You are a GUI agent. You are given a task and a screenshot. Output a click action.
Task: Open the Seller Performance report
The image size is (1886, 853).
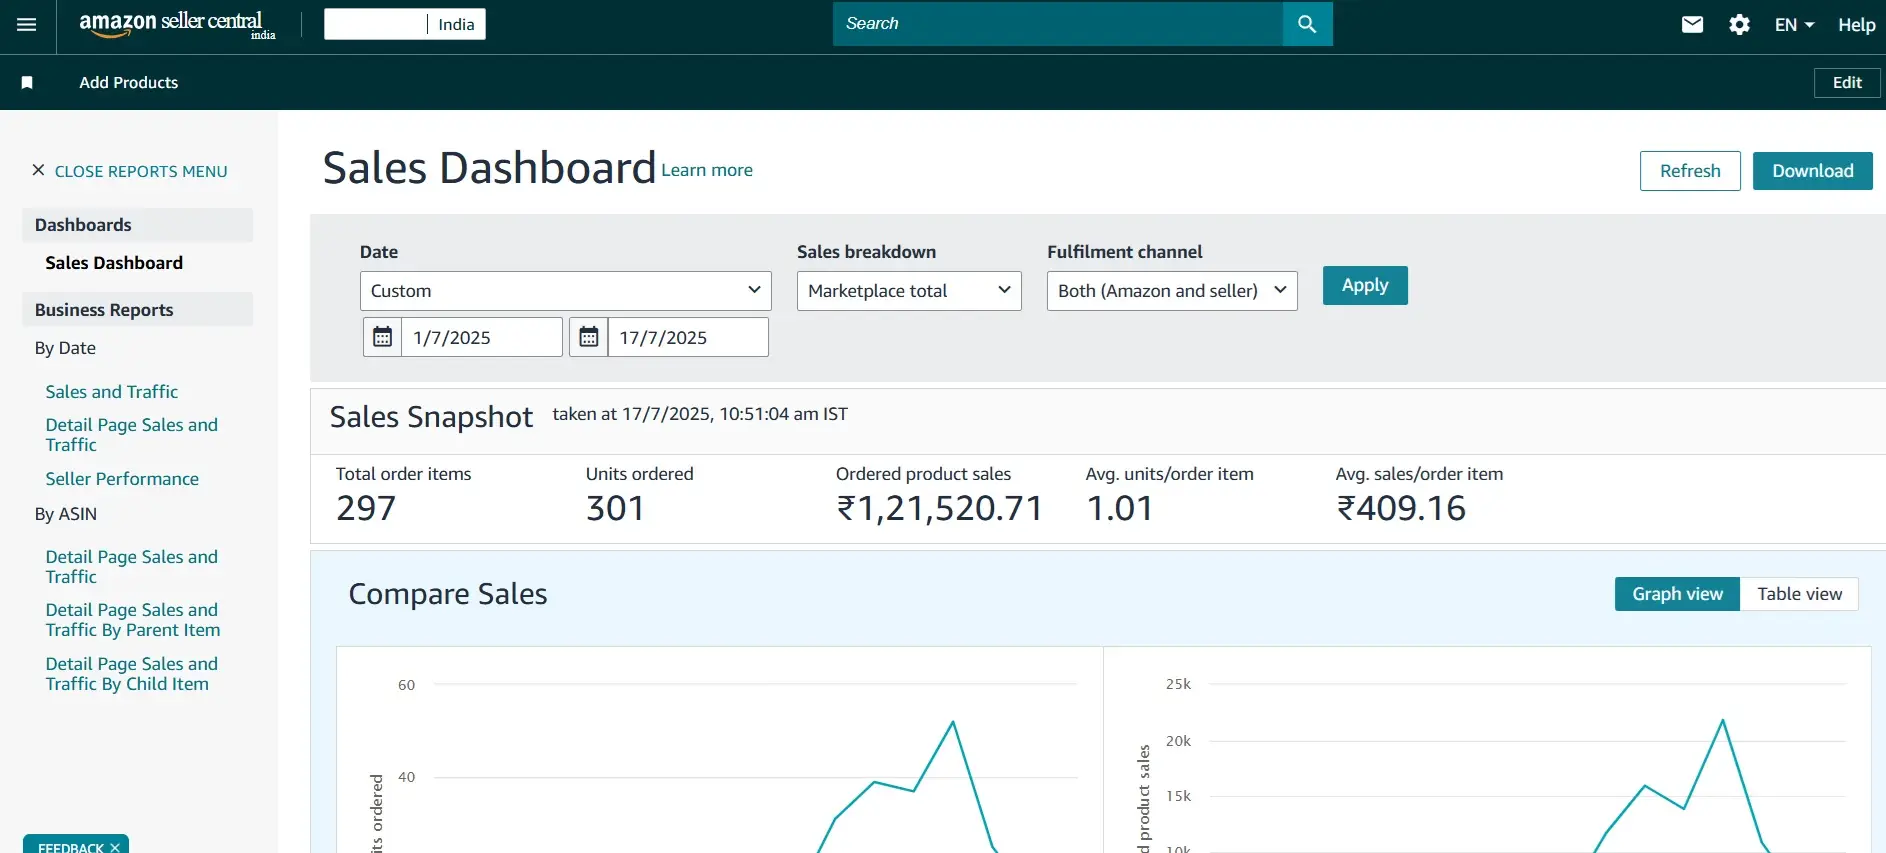pyautogui.click(x=122, y=479)
